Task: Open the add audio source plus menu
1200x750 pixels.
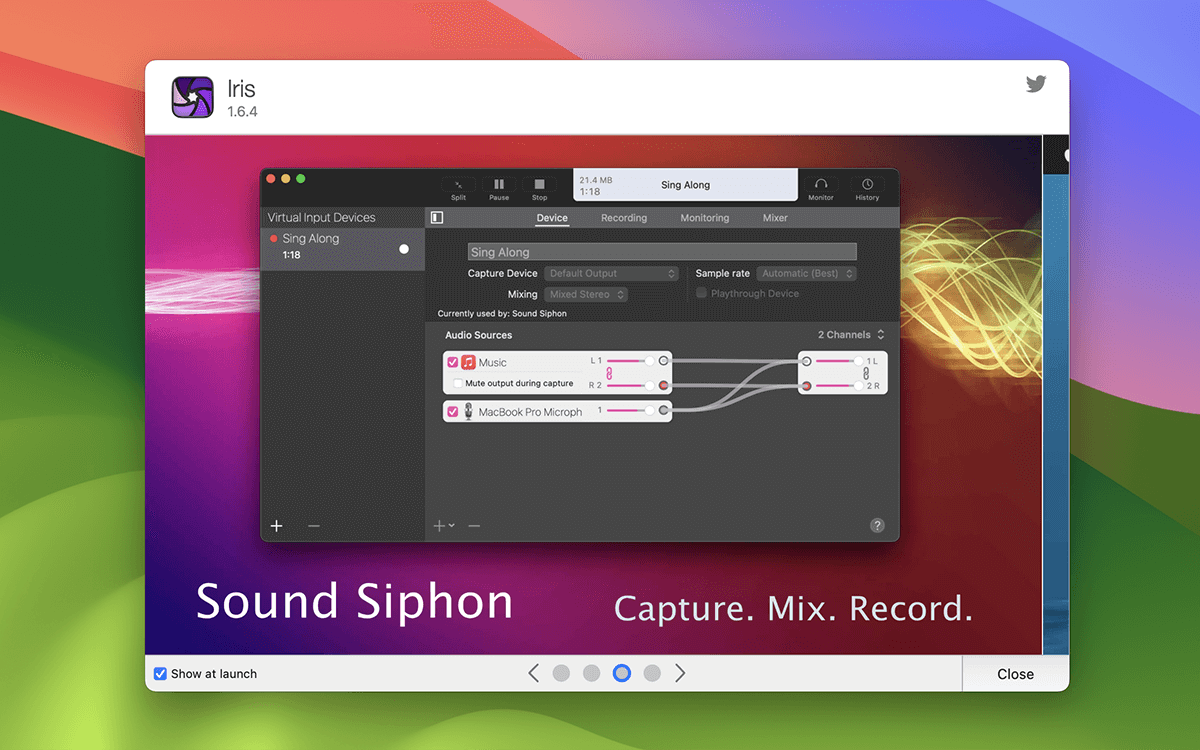Action: click(x=443, y=526)
